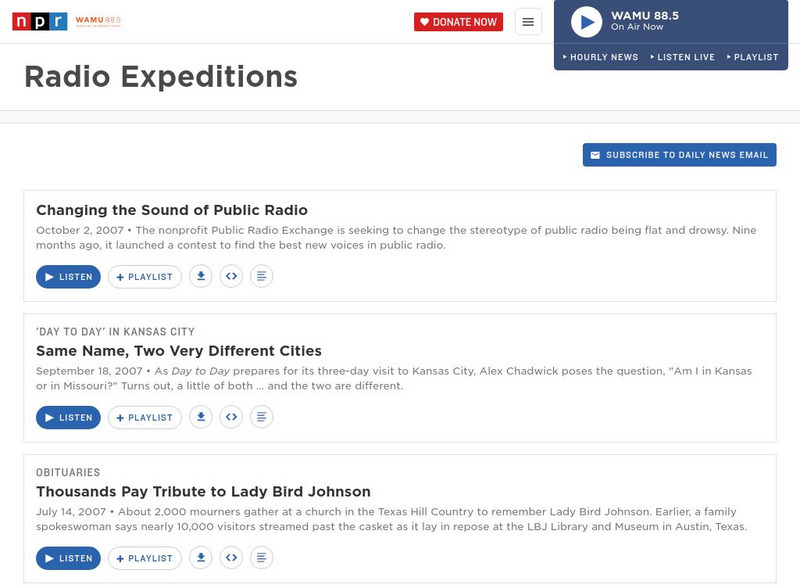Screen dimensions: 800x588
Task: Download the Changing the Sound of Public Radio audio
Action: 201,277
